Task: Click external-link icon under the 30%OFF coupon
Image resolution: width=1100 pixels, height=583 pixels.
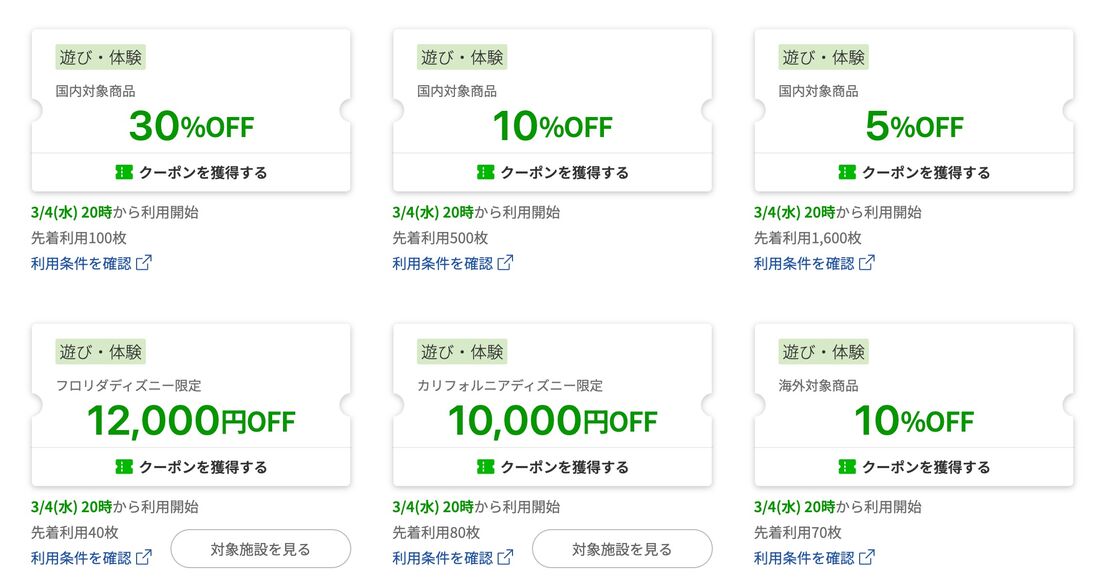Action: click(x=144, y=263)
